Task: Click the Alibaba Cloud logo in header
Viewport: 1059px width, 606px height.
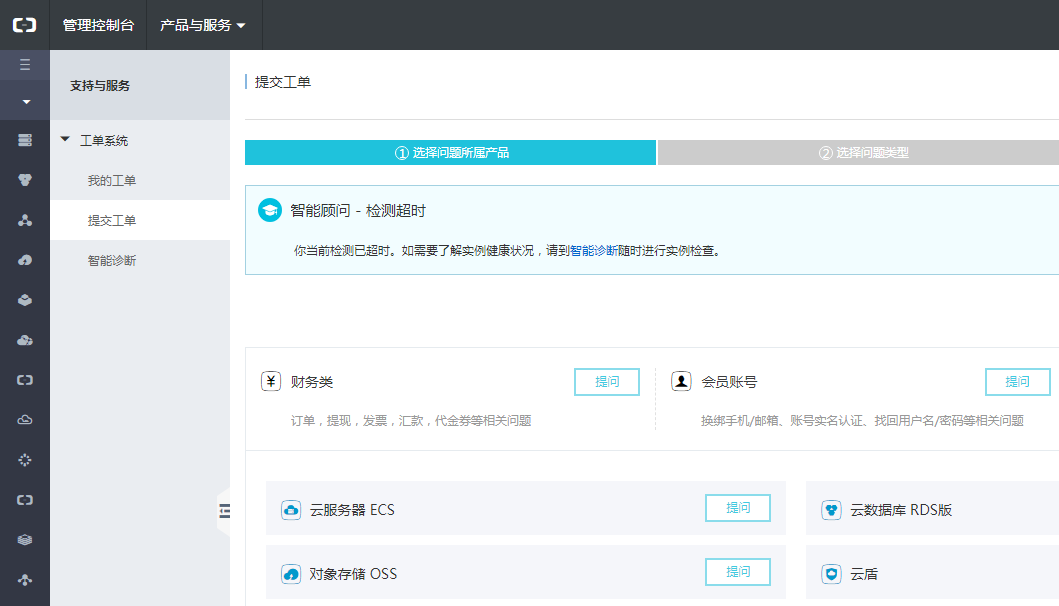Action: pos(24,25)
